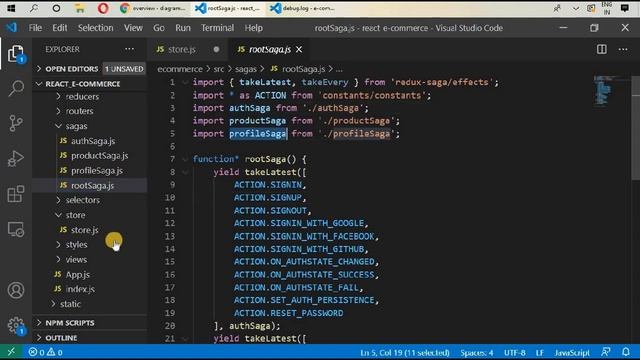The height and width of the screenshot is (360, 640).
Task: Open the Manage gear icon
Action: tap(16, 326)
